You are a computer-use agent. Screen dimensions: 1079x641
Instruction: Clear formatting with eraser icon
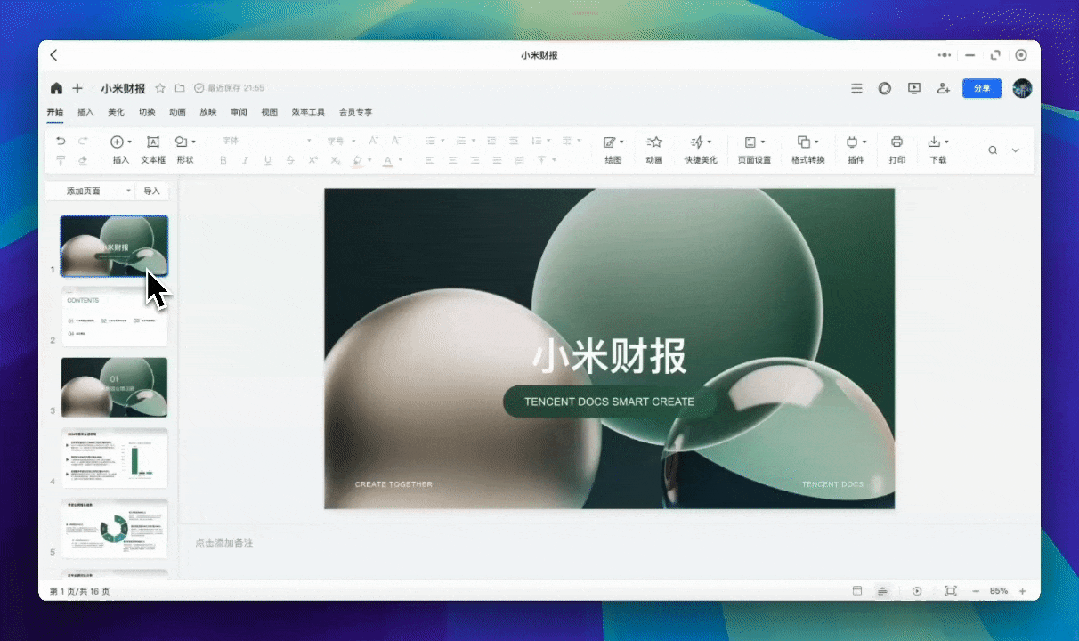click(x=83, y=160)
